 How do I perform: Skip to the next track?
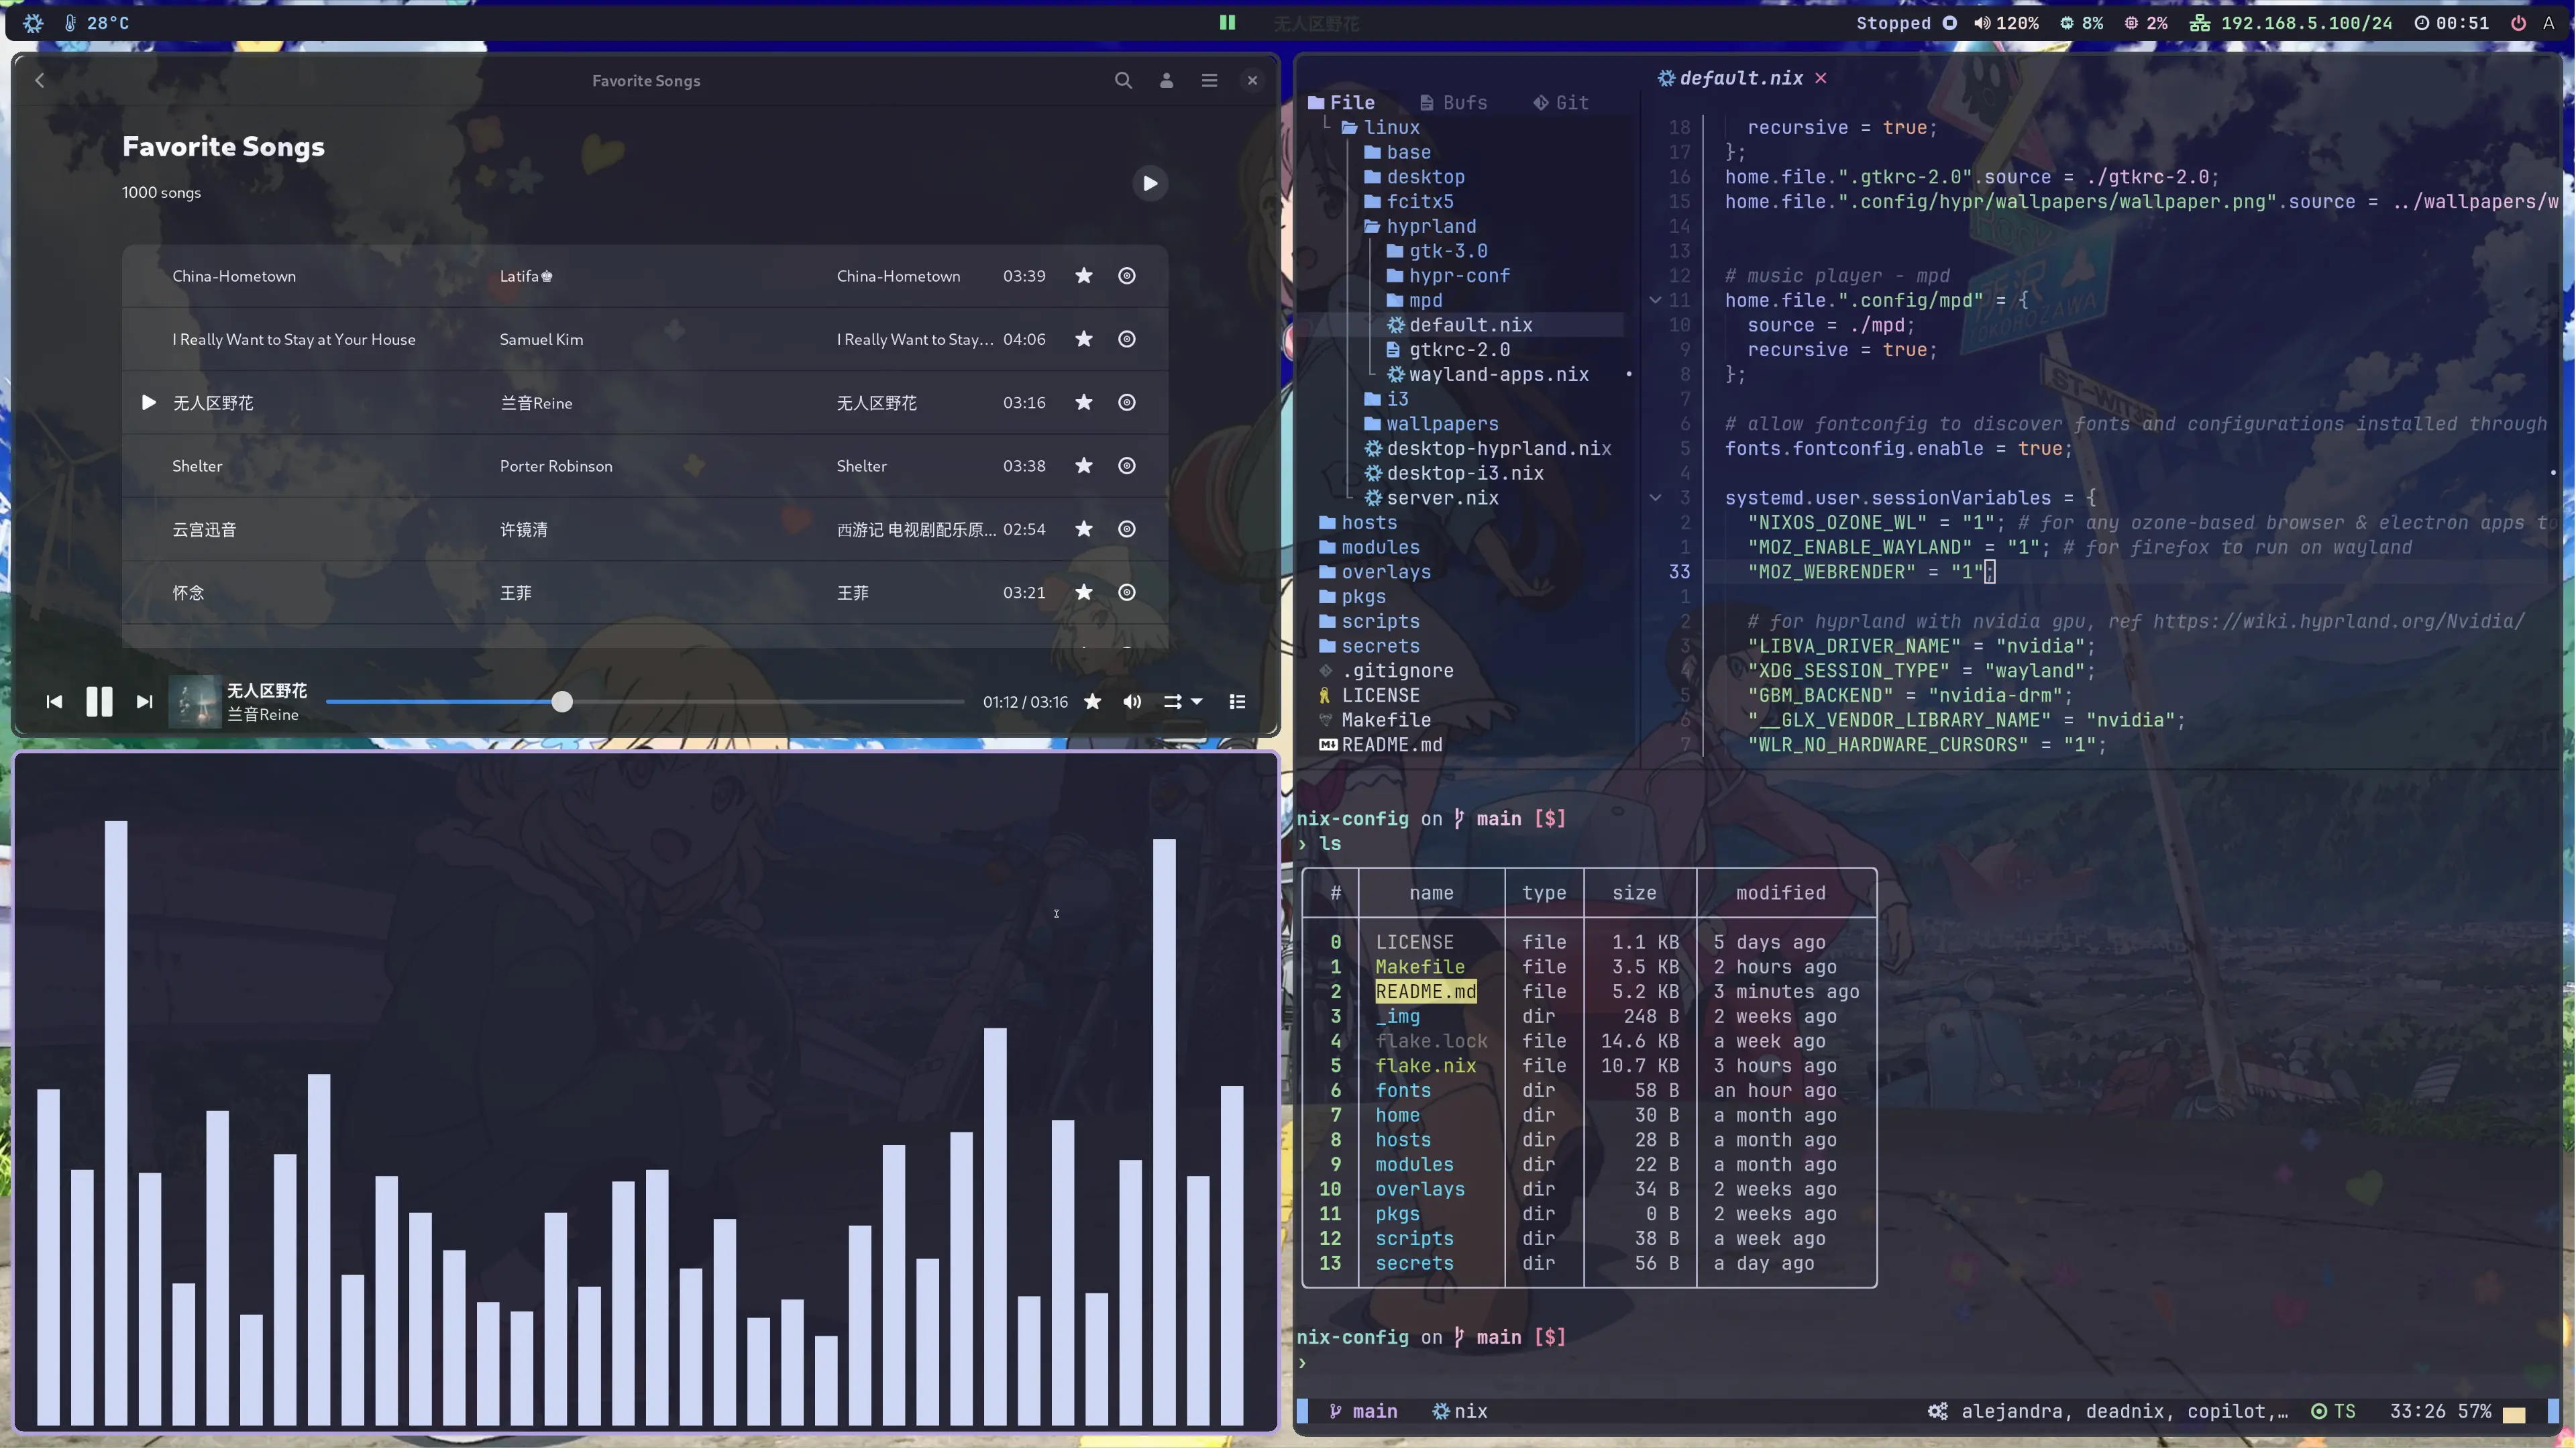point(144,702)
